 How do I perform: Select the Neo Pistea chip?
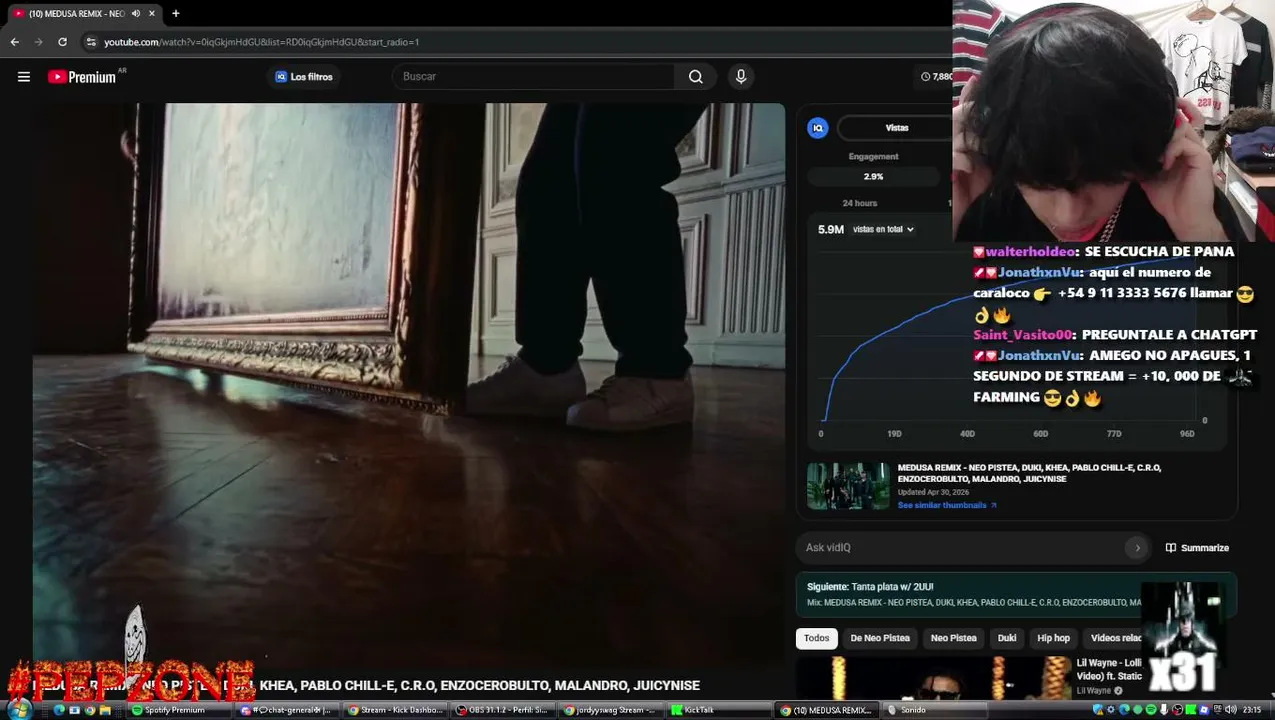(x=954, y=638)
